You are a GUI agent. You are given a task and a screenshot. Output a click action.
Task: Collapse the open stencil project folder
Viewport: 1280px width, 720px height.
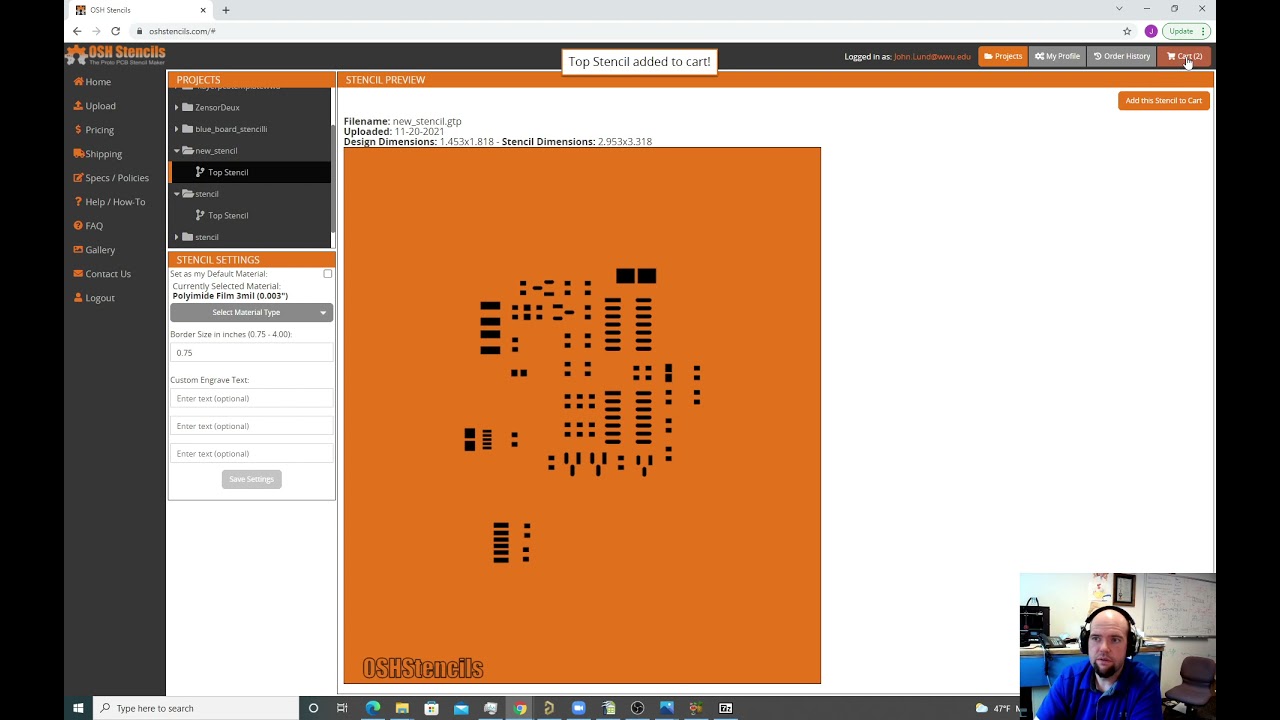[177, 194]
